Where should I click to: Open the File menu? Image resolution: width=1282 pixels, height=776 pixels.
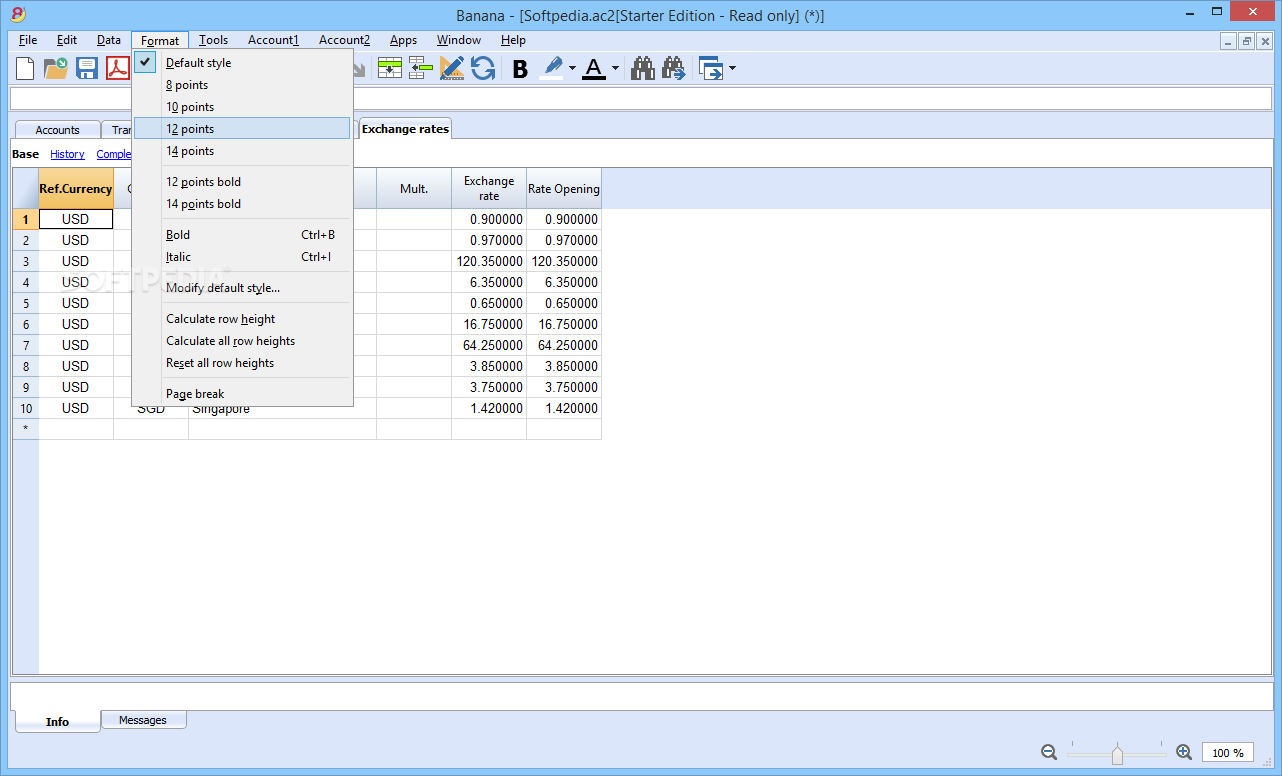click(28, 40)
